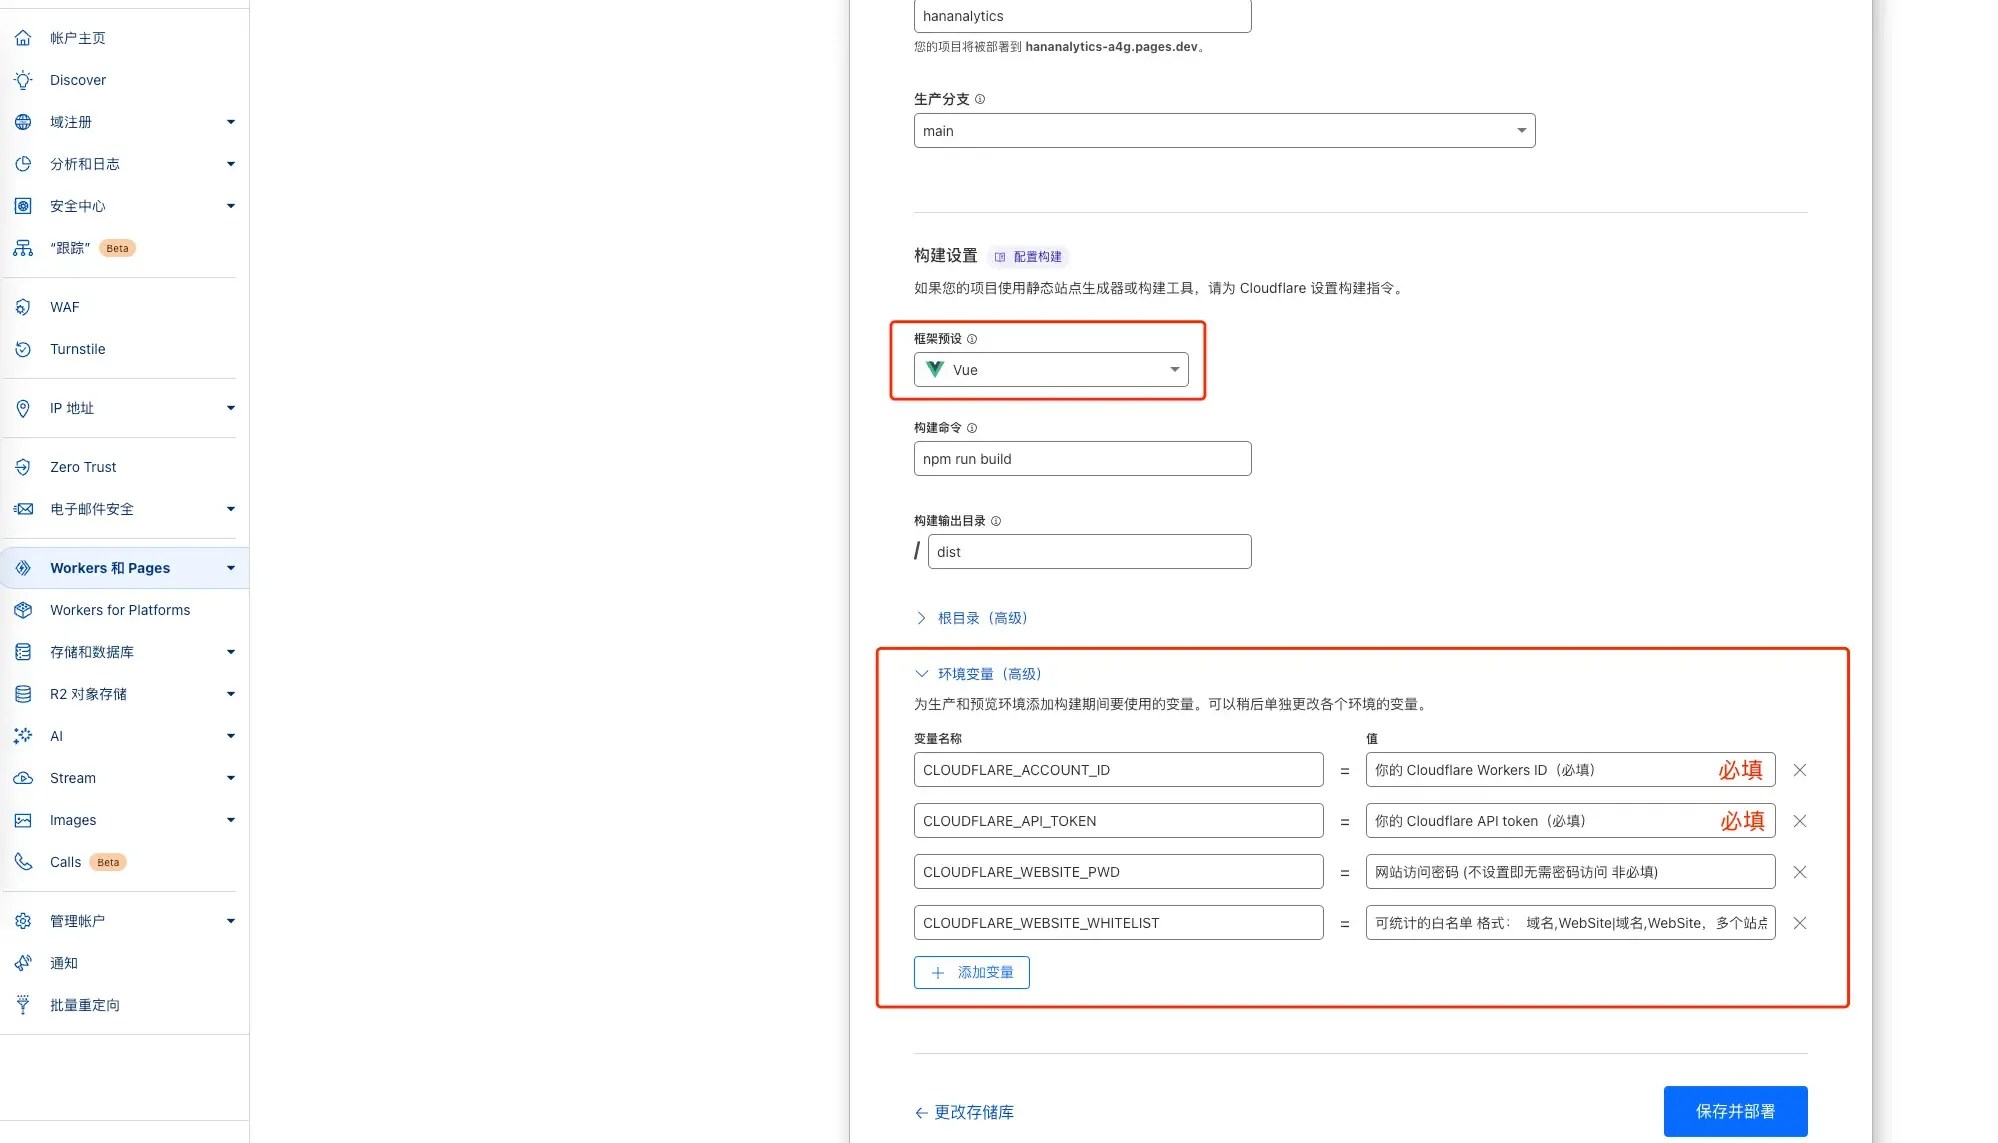Select Turnstile from the sidebar
This screenshot has width=1998, height=1143.
(77, 349)
